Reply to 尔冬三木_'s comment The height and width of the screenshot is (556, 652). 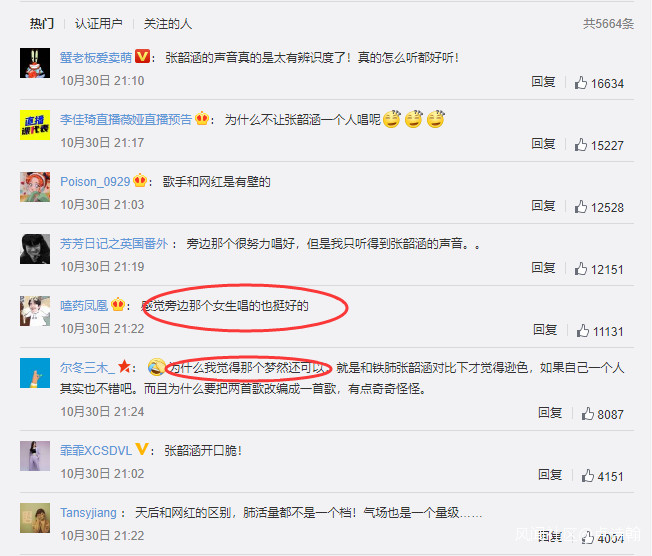tap(550, 413)
